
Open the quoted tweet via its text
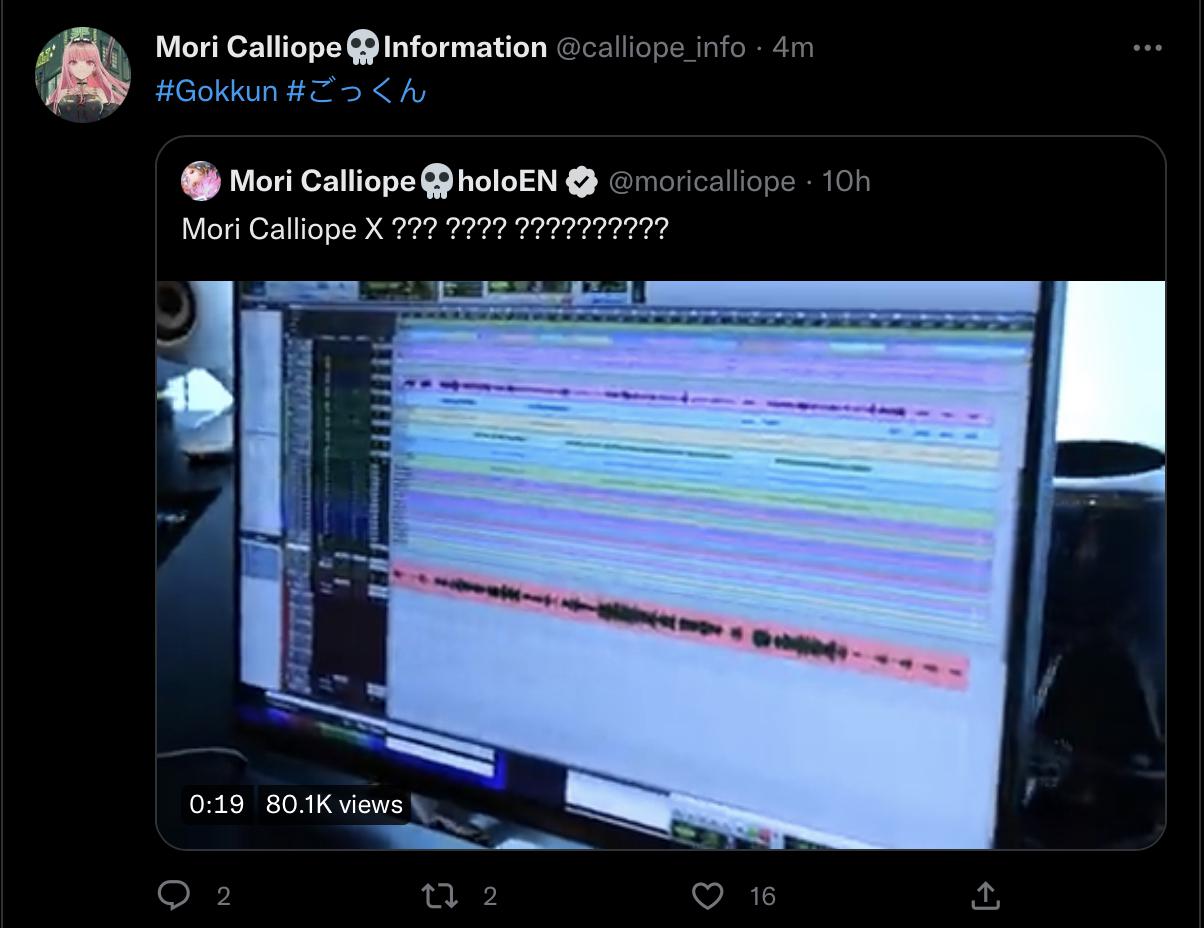point(424,229)
